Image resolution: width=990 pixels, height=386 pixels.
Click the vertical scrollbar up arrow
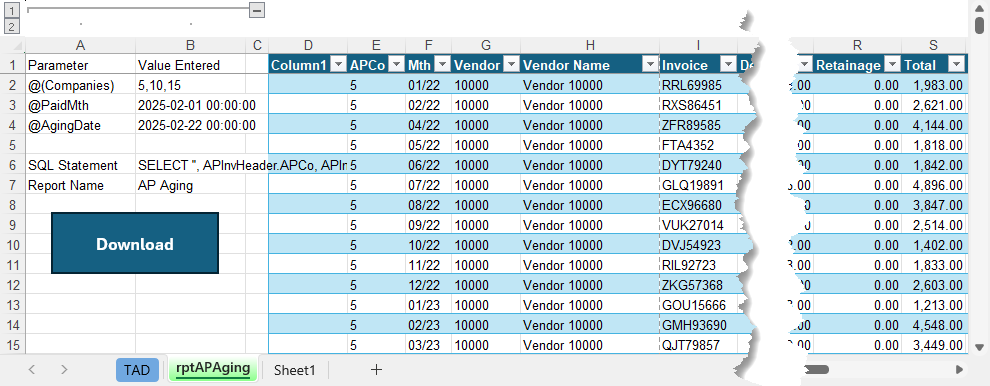(x=979, y=9)
